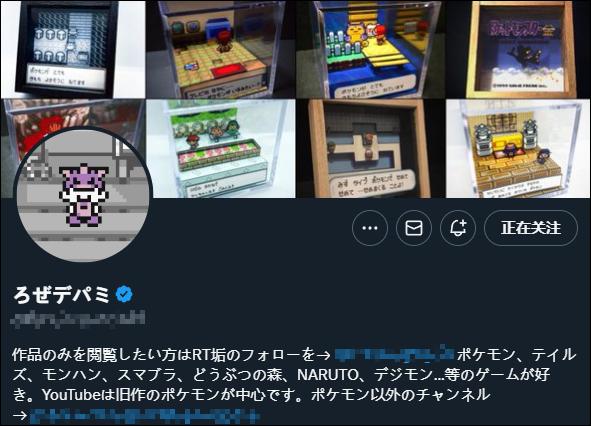Open the blurred channel link at bottom

(144, 415)
